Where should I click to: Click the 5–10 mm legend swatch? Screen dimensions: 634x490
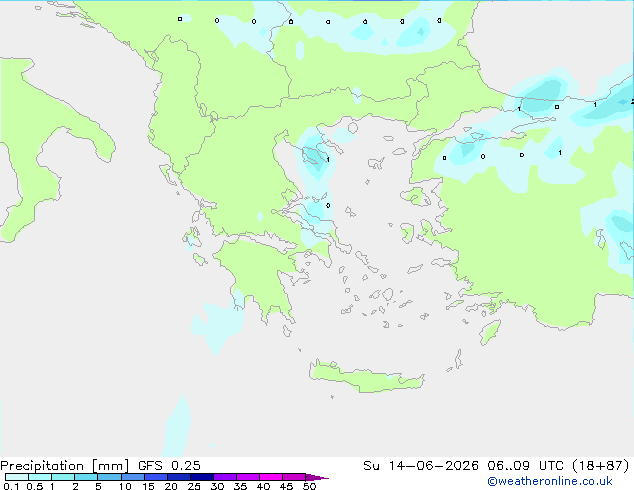109,477
